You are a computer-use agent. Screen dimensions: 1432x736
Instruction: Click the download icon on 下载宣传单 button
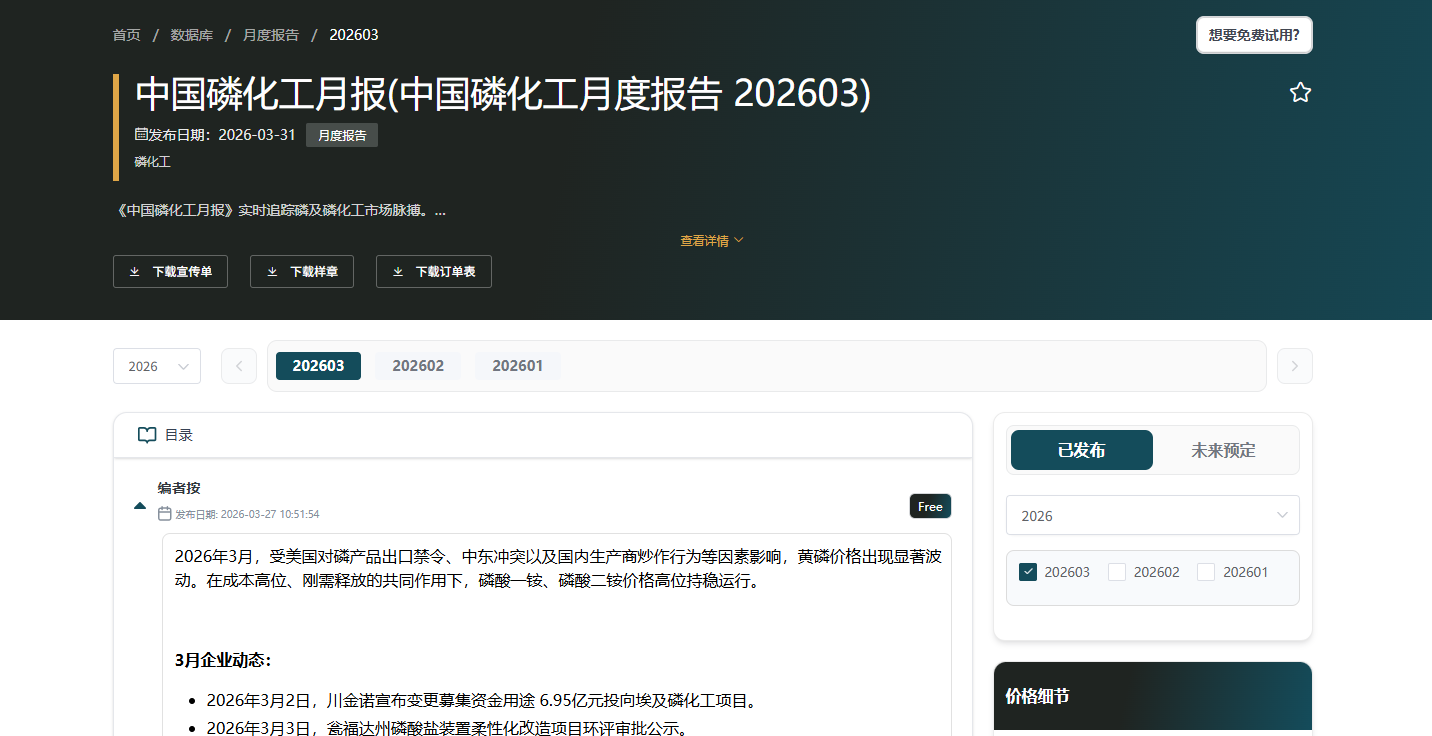tap(134, 271)
